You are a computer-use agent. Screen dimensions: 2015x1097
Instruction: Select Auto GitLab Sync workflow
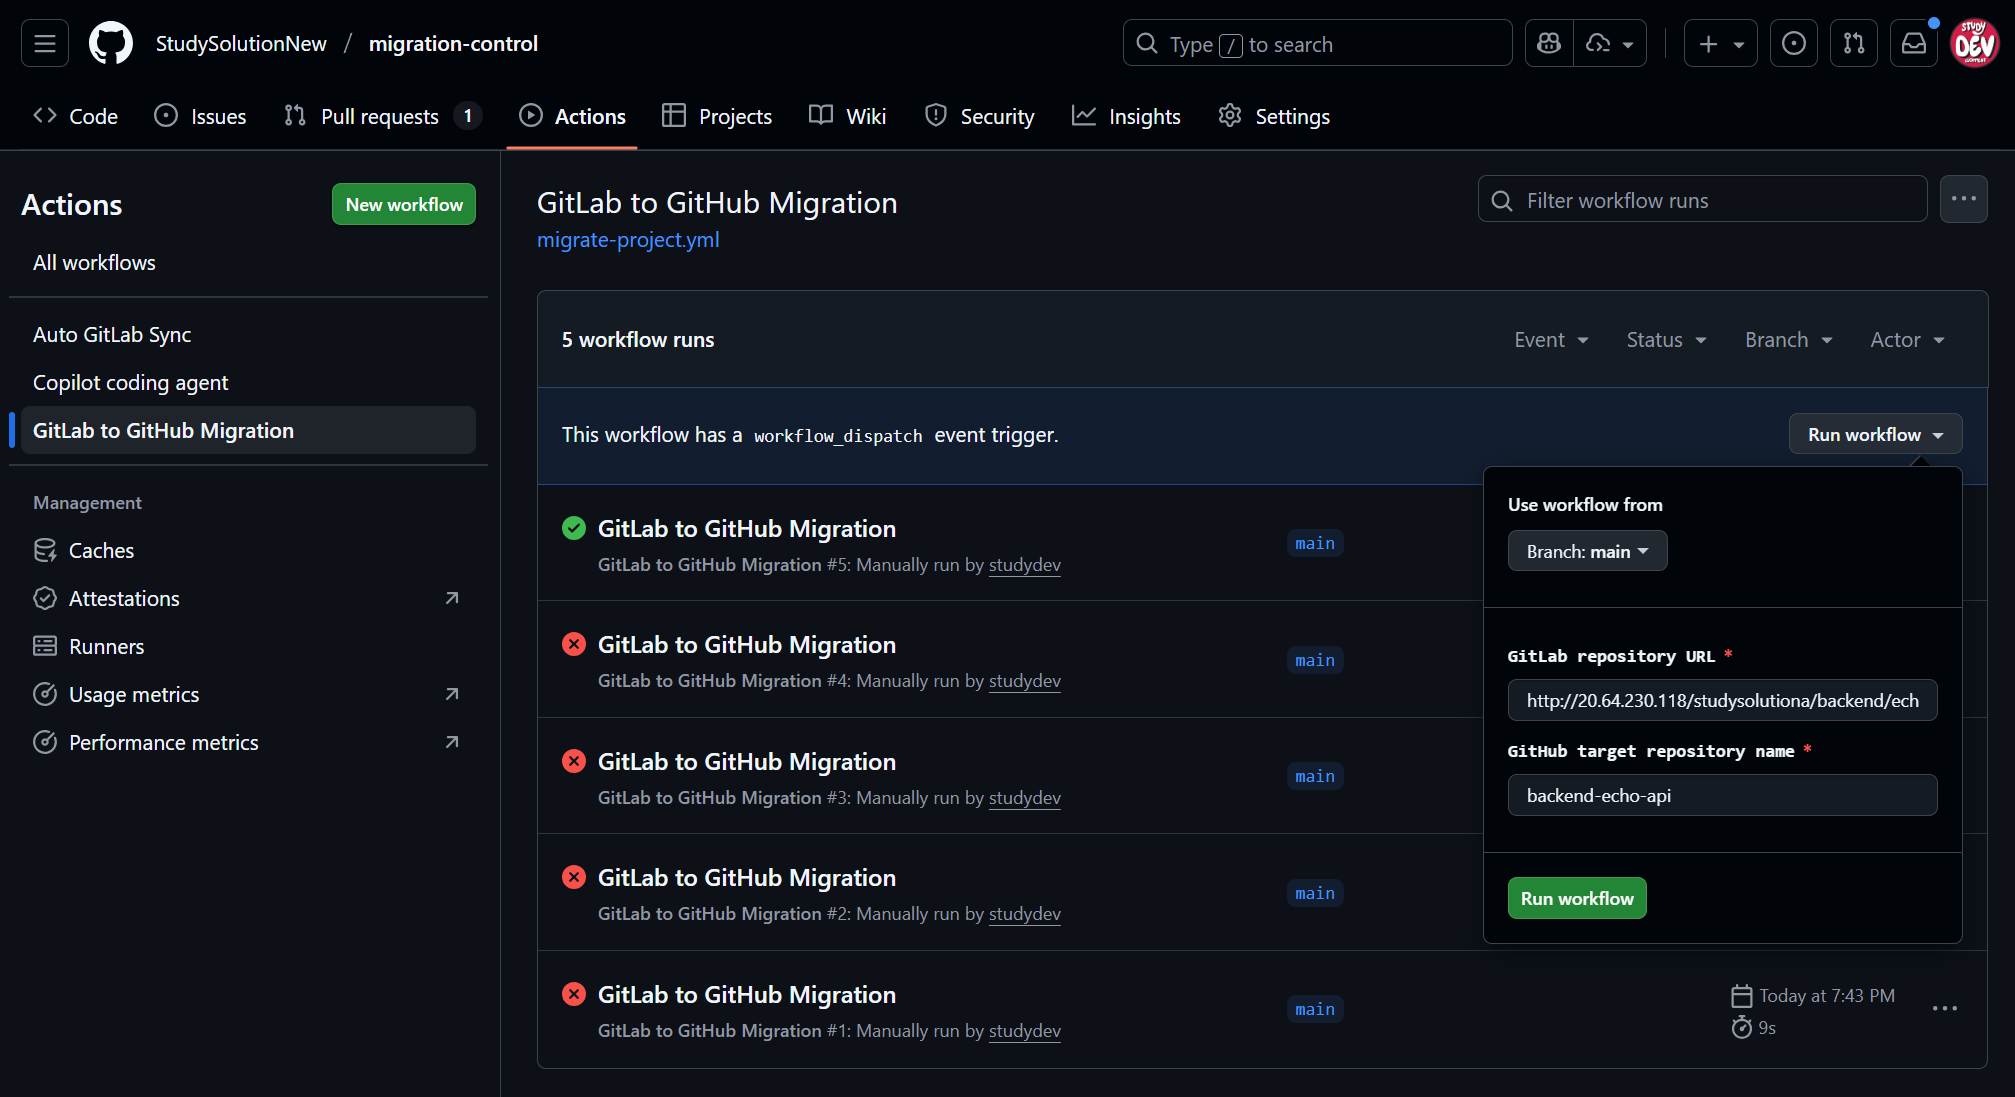click(112, 335)
